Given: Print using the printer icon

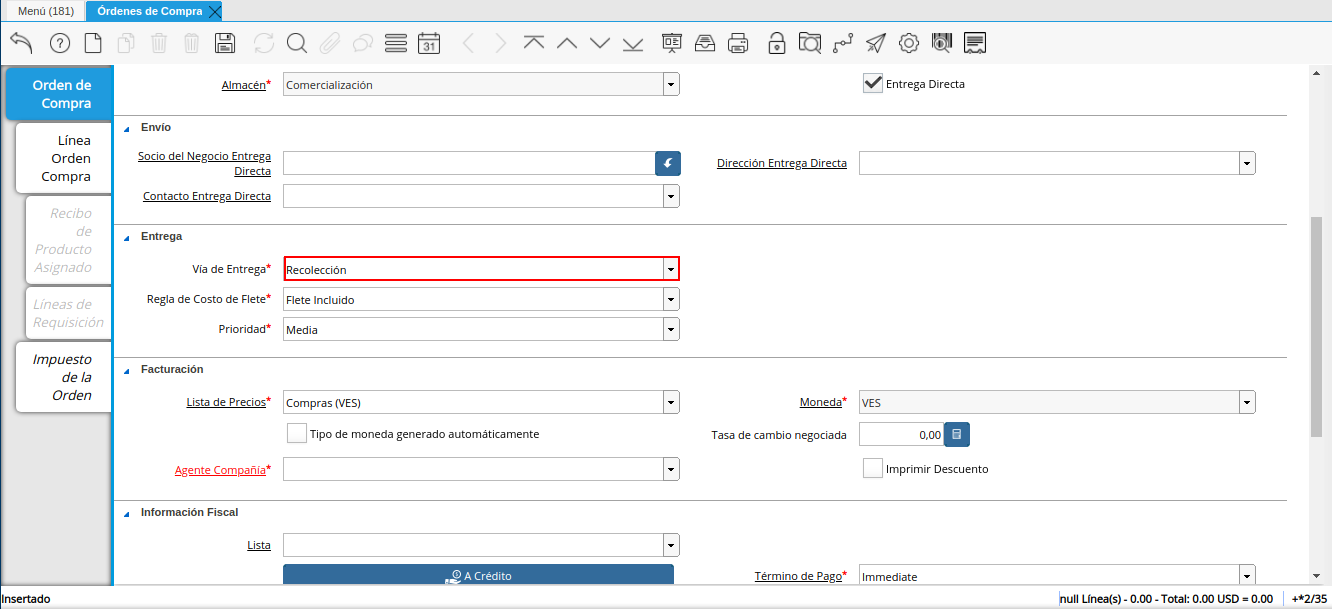Looking at the screenshot, I should click(x=738, y=43).
